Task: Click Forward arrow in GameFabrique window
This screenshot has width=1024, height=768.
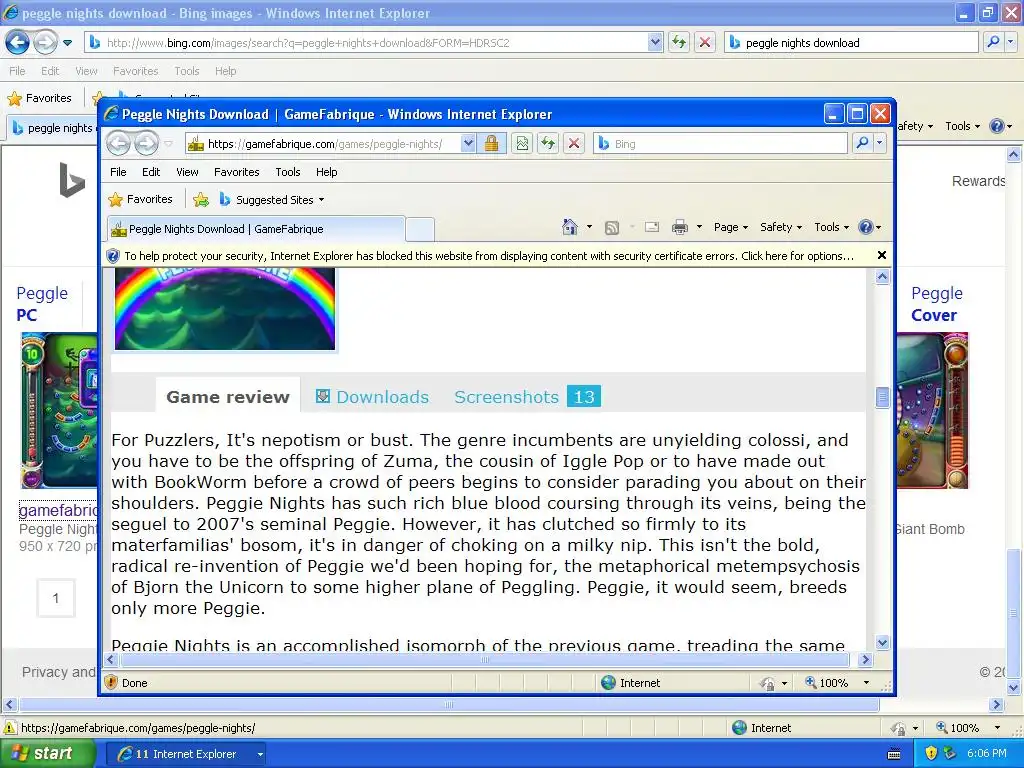Action: 146,144
